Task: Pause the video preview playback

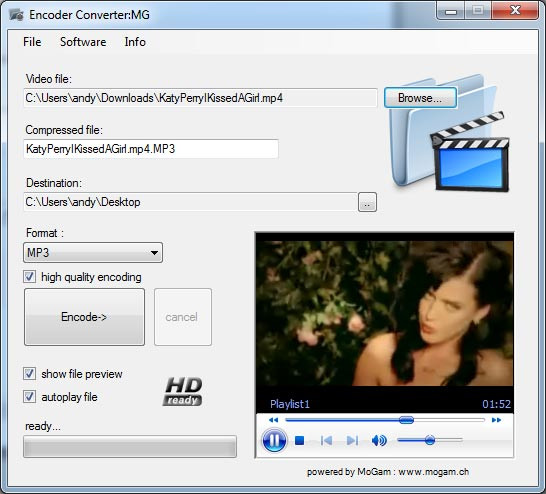Action: click(x=274, y=440)
